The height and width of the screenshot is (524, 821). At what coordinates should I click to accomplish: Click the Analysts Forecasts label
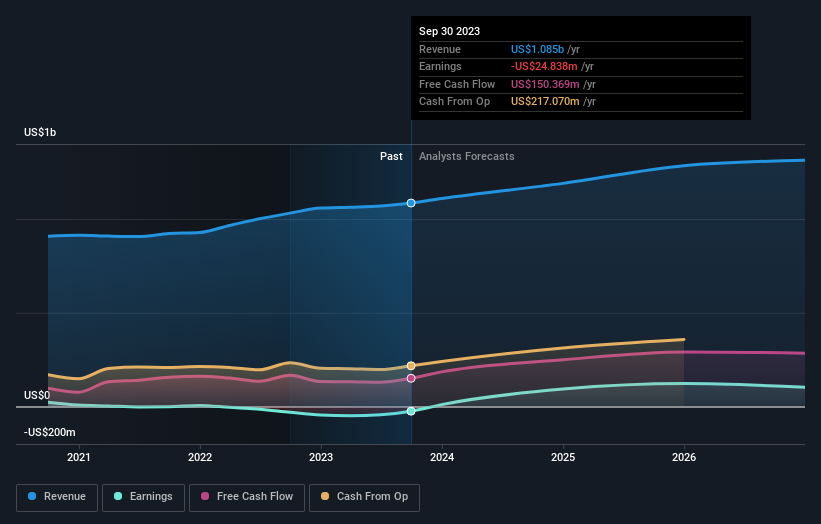coord(467,157)
